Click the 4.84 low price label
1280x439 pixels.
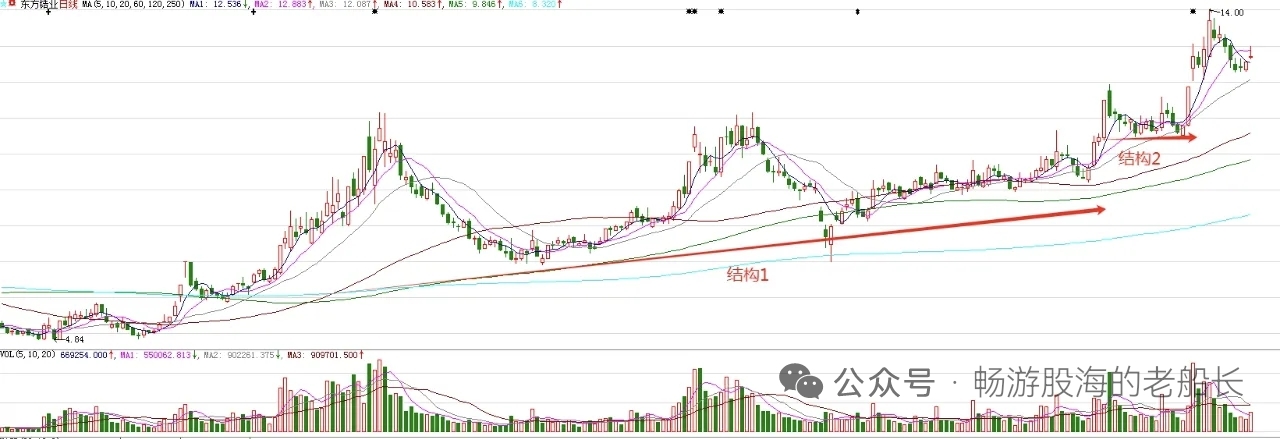click(x=77, y=339)
